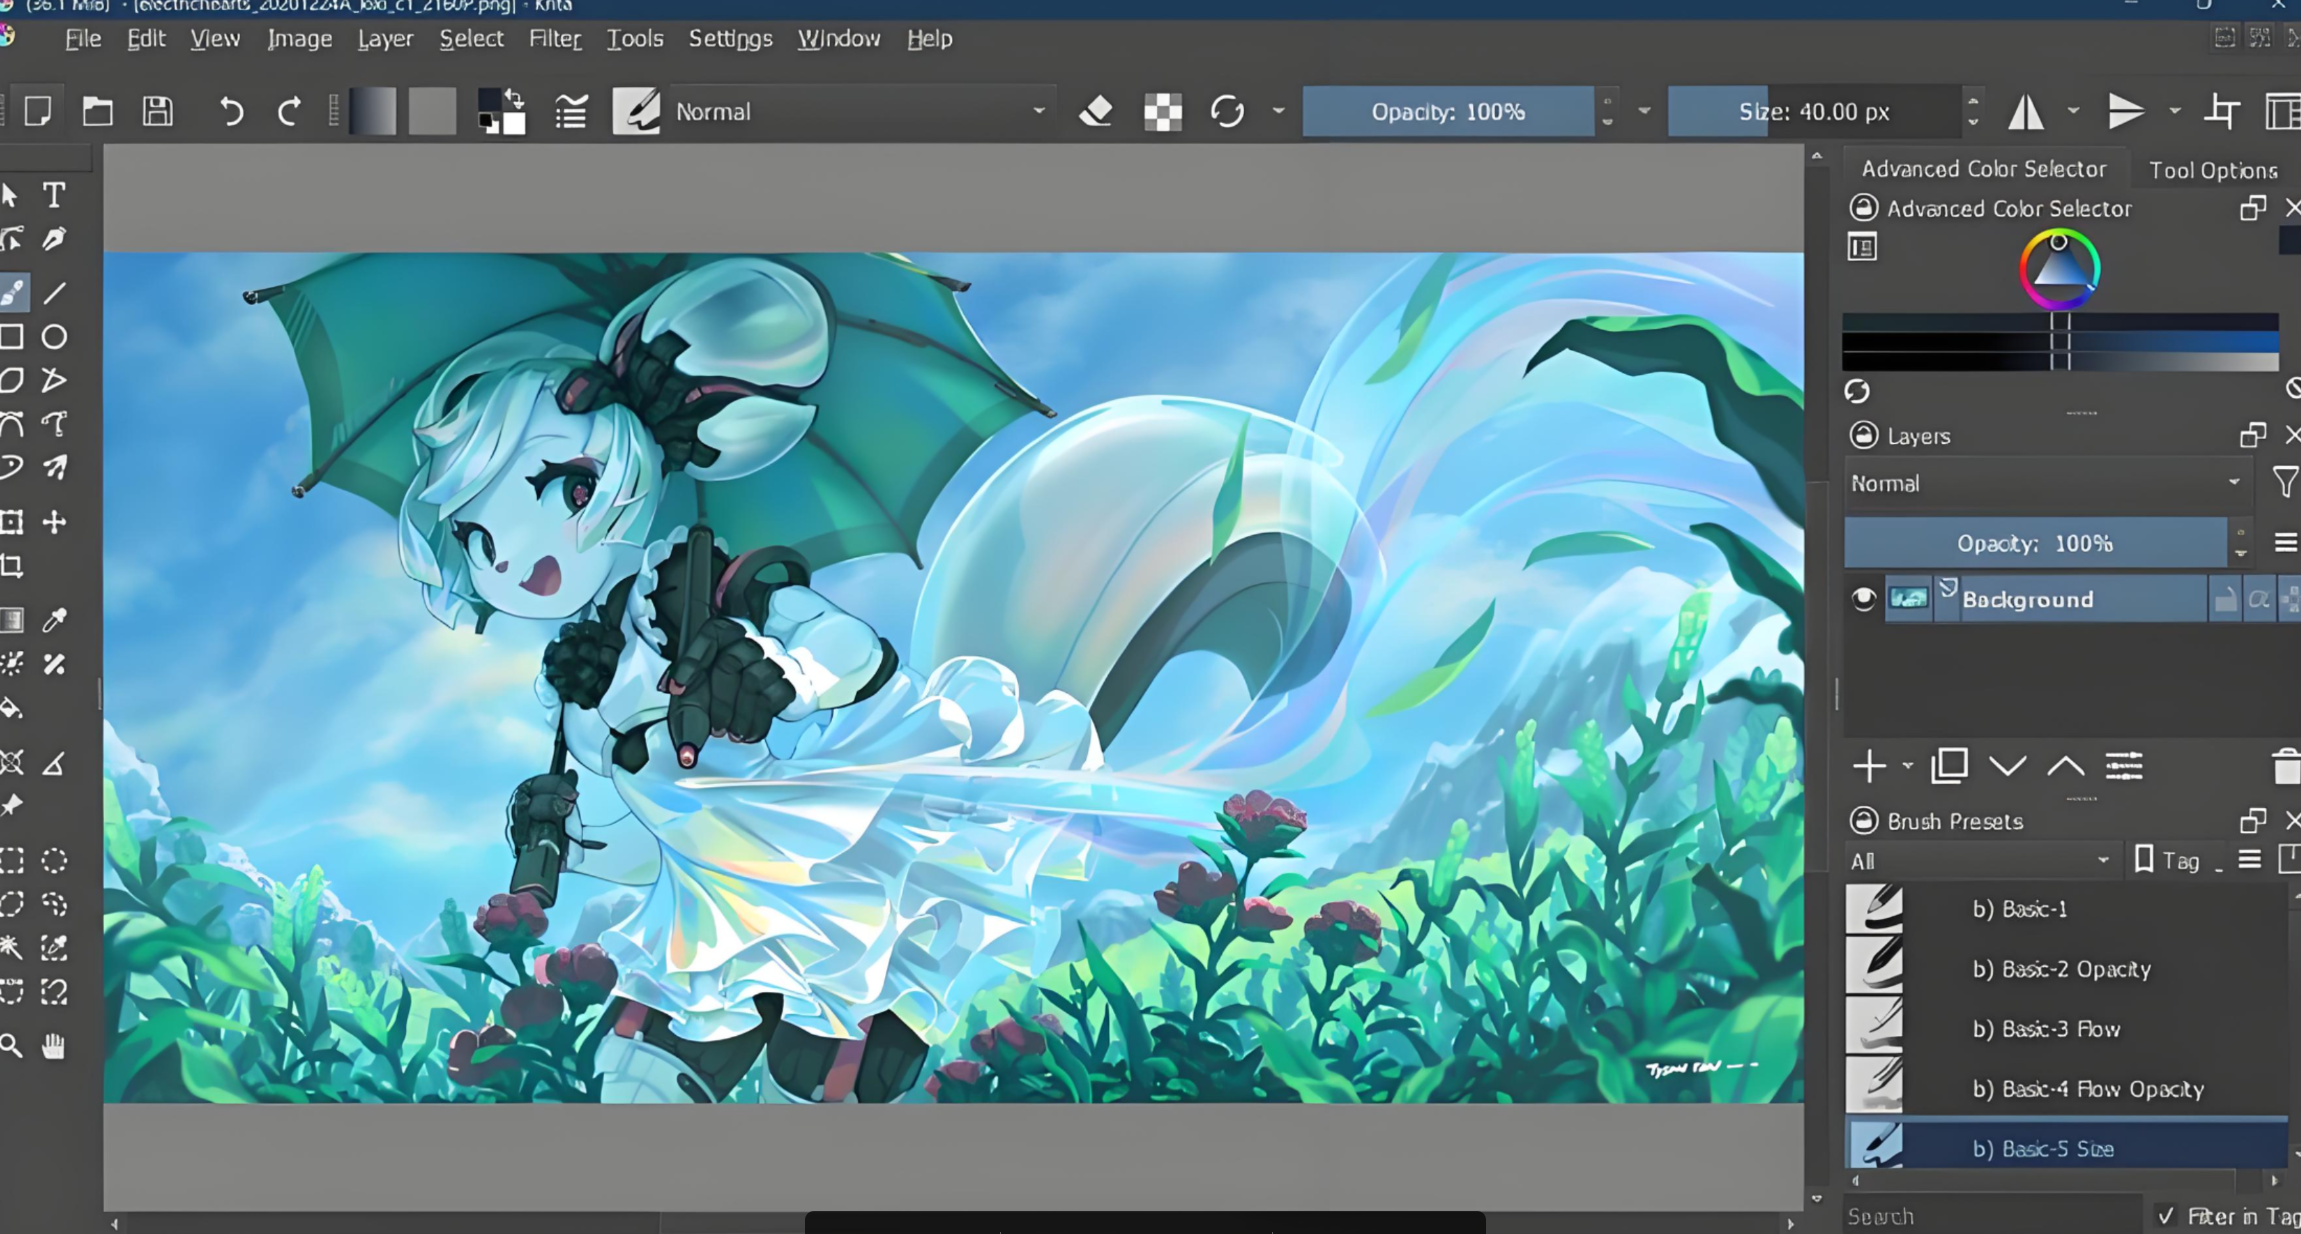Save the document with floppy icon
2301x1234 pixels.
[x=157, y=111]
